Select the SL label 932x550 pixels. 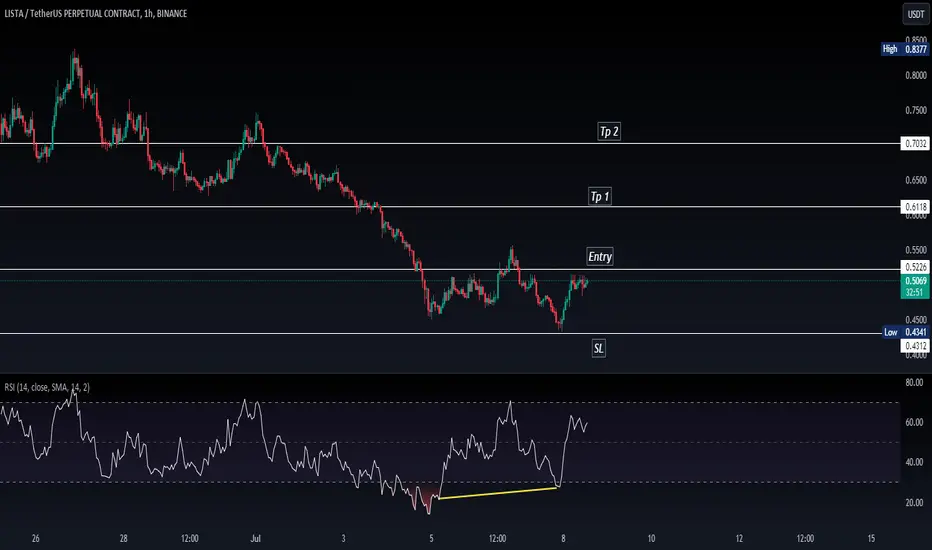click(x=599, y=348)
